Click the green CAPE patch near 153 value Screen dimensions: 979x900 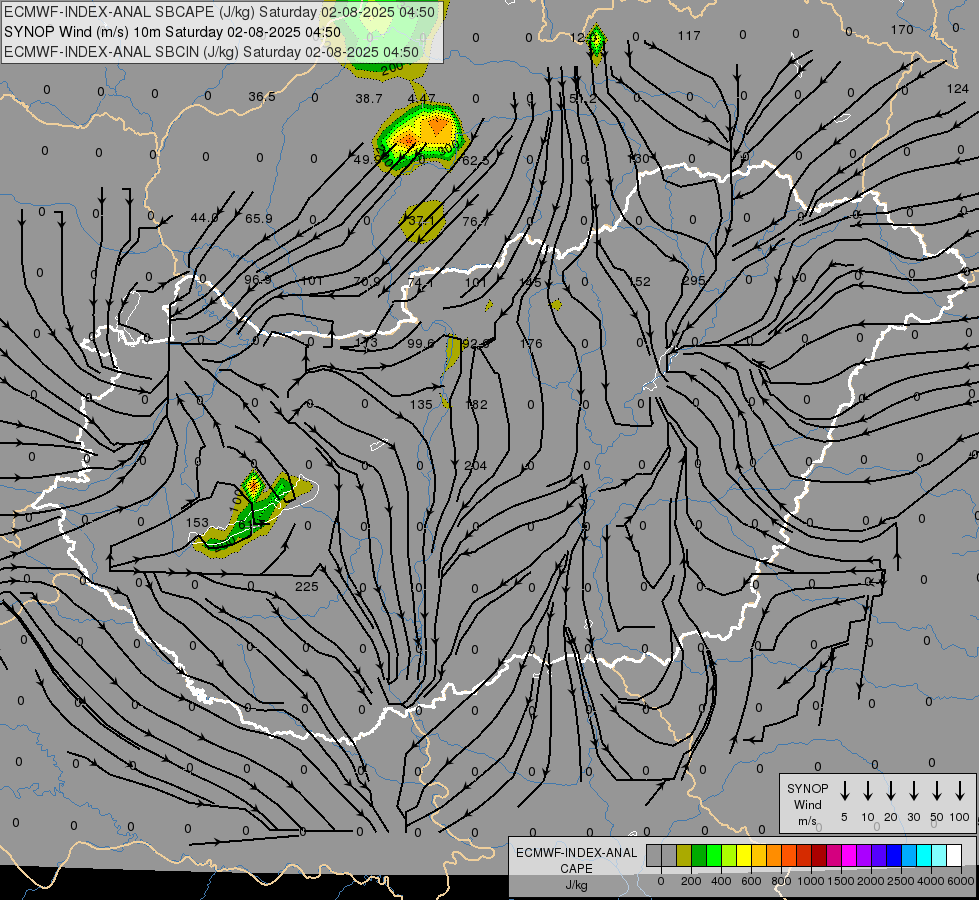point(250,515)
